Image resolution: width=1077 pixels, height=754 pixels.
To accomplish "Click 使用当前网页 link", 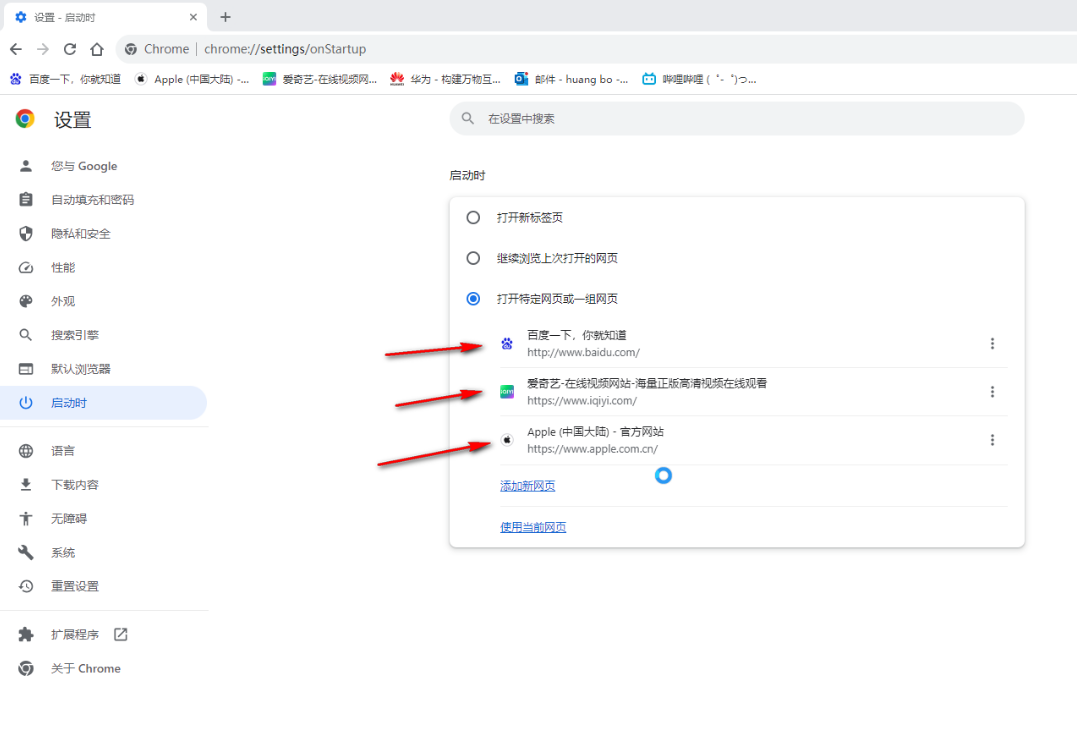I will pos(533,527).
